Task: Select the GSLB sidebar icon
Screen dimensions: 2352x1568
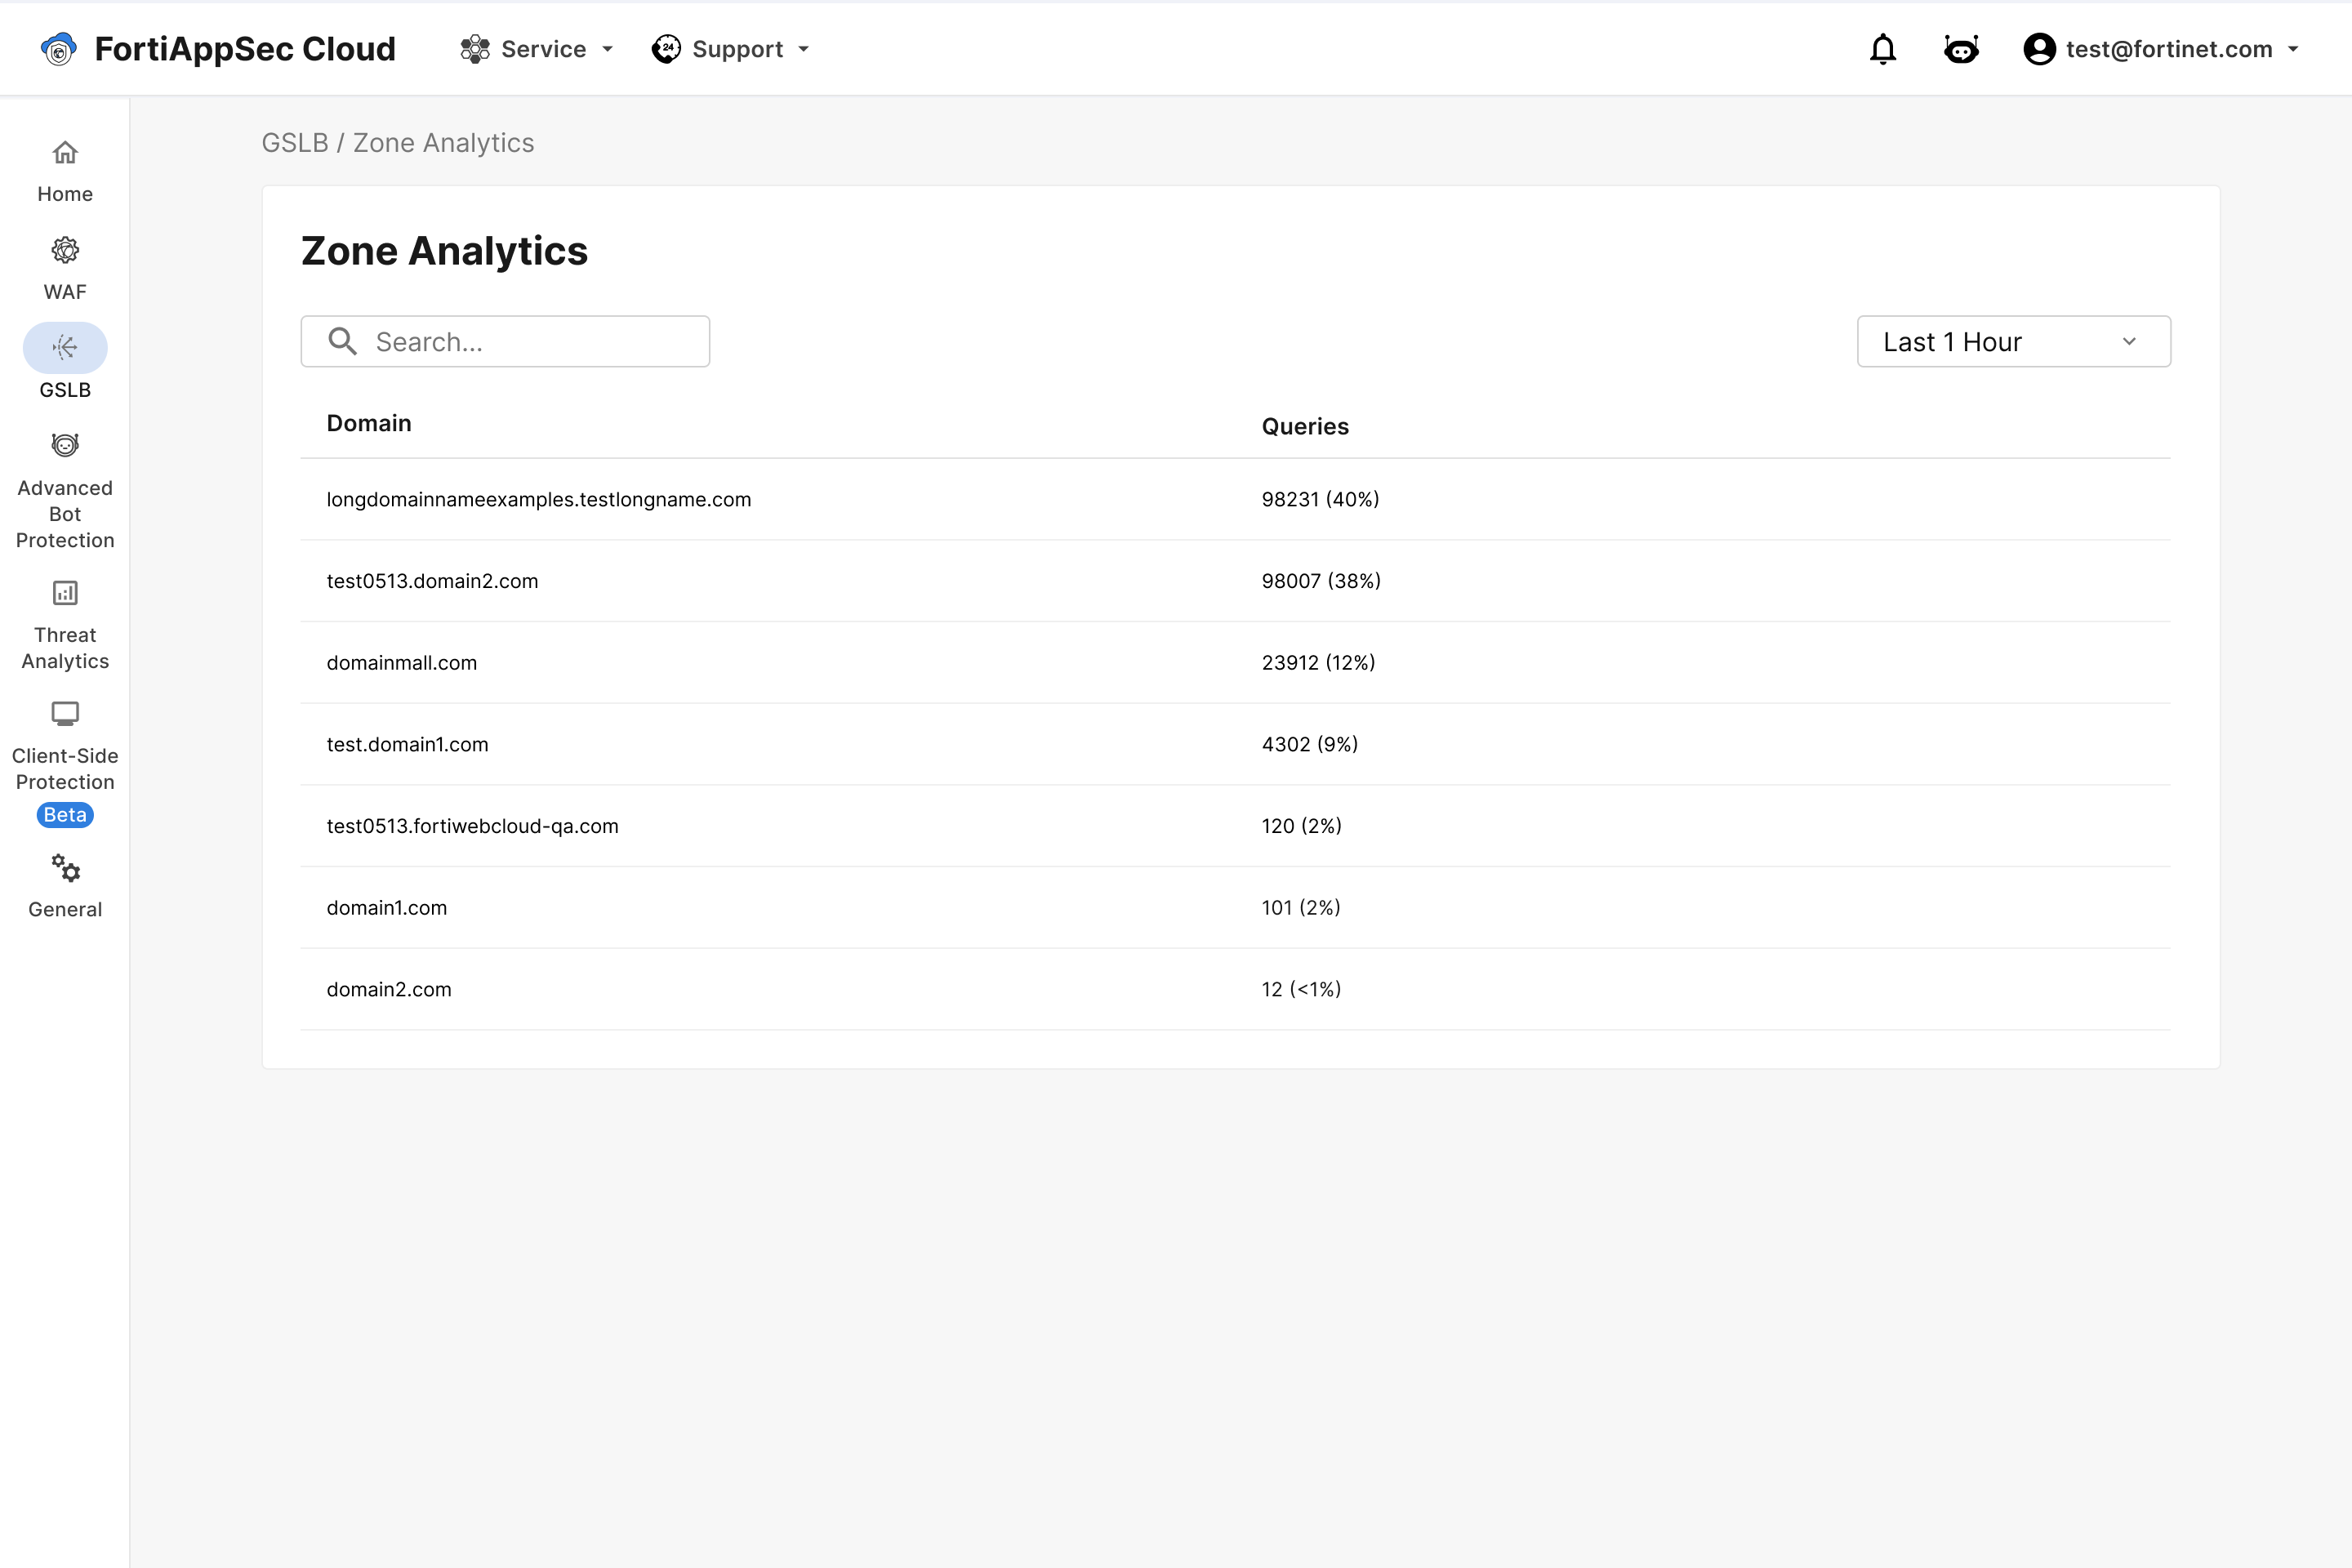Action: click(x=65, y=348)
